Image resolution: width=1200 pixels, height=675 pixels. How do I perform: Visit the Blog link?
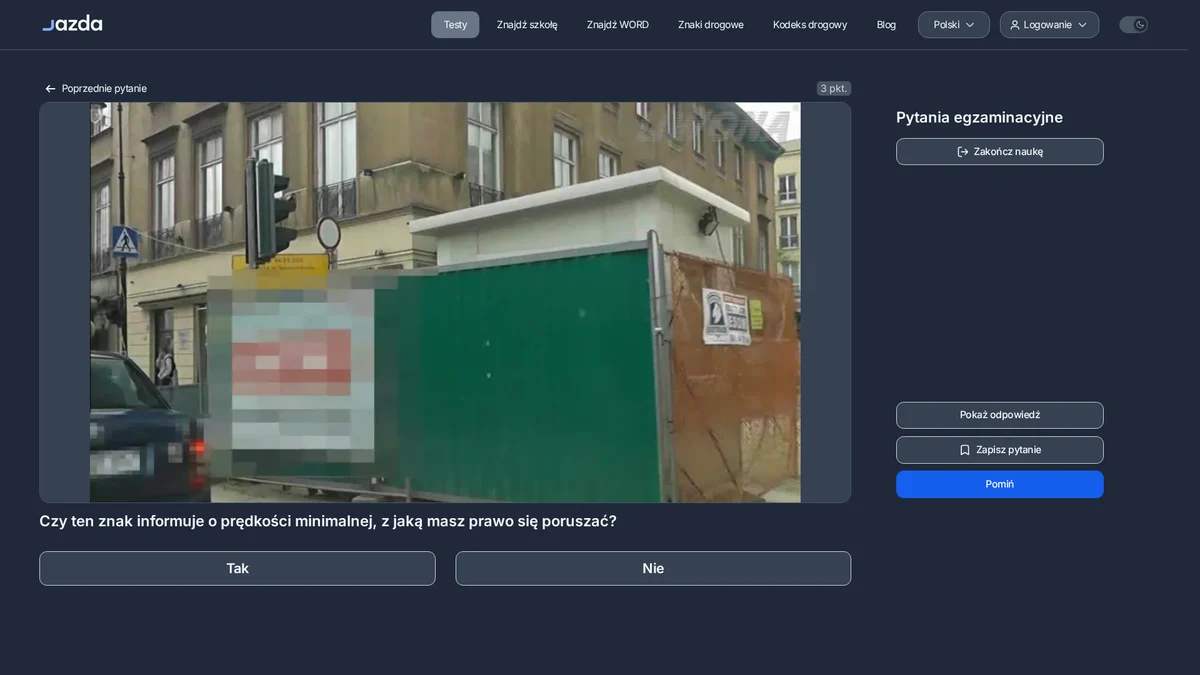[x=886, y=25]
